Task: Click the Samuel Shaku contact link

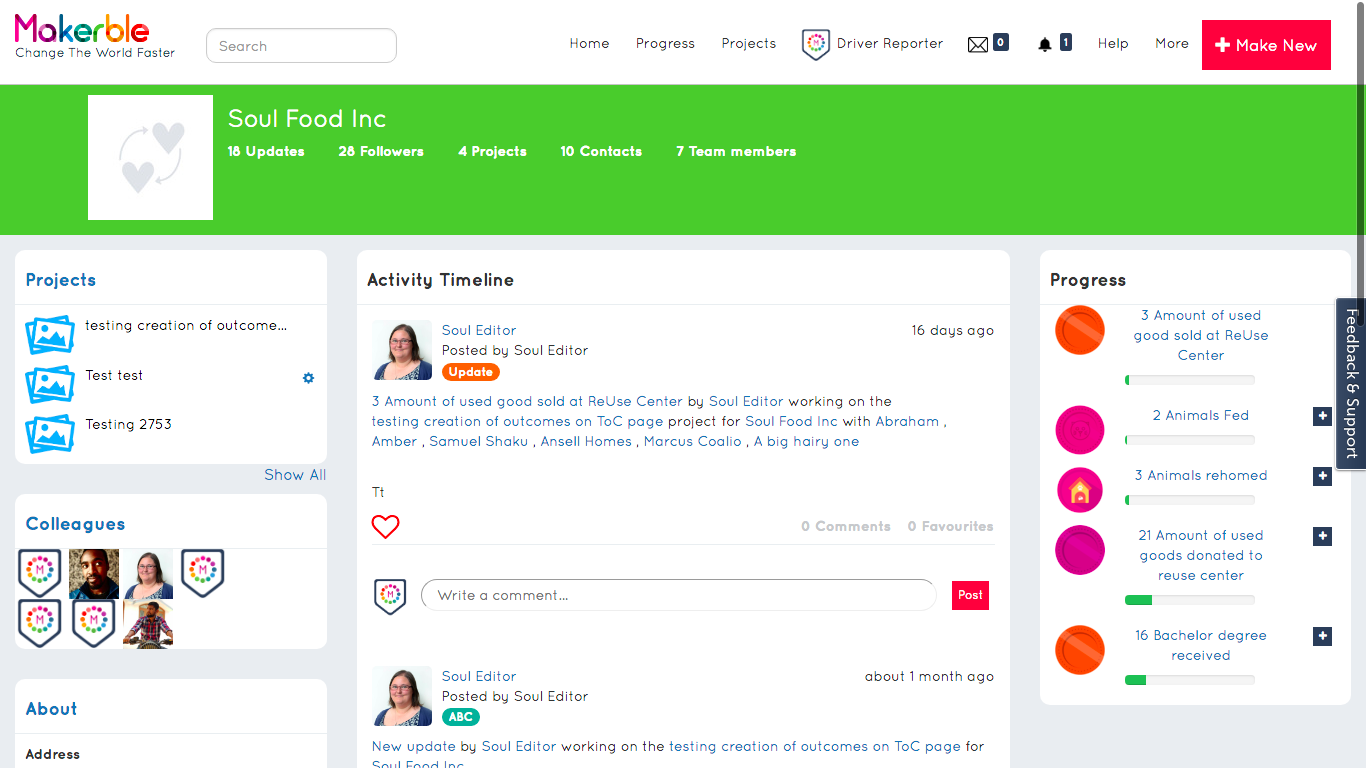Action: click(x=478, y=441)
